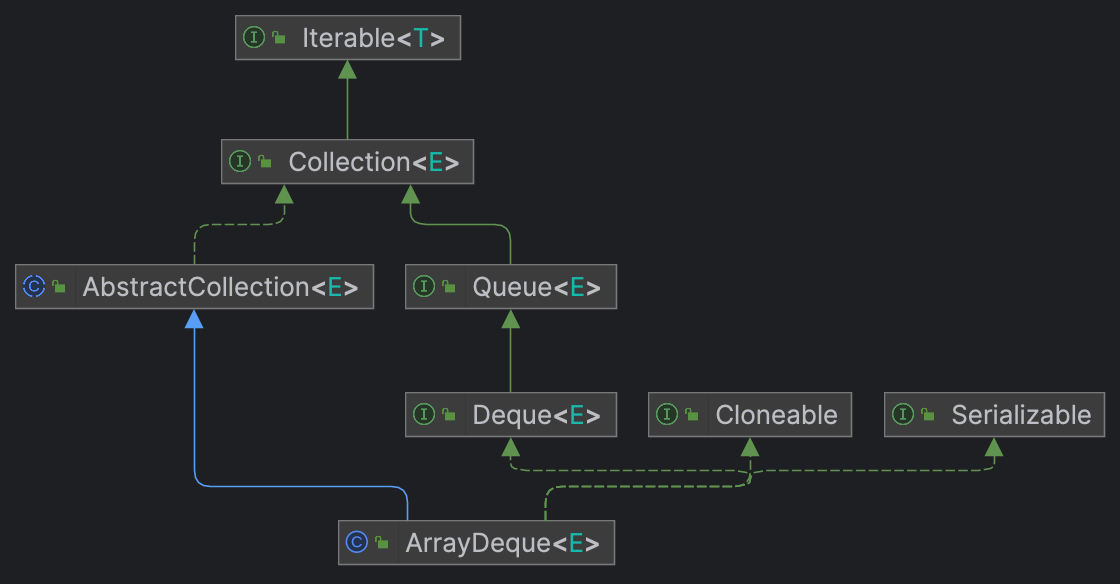This screenshot has width=1120, height=584.
Task: Click the abstract class icon on AbstractCollection
Action: click(x=34, y=287)
